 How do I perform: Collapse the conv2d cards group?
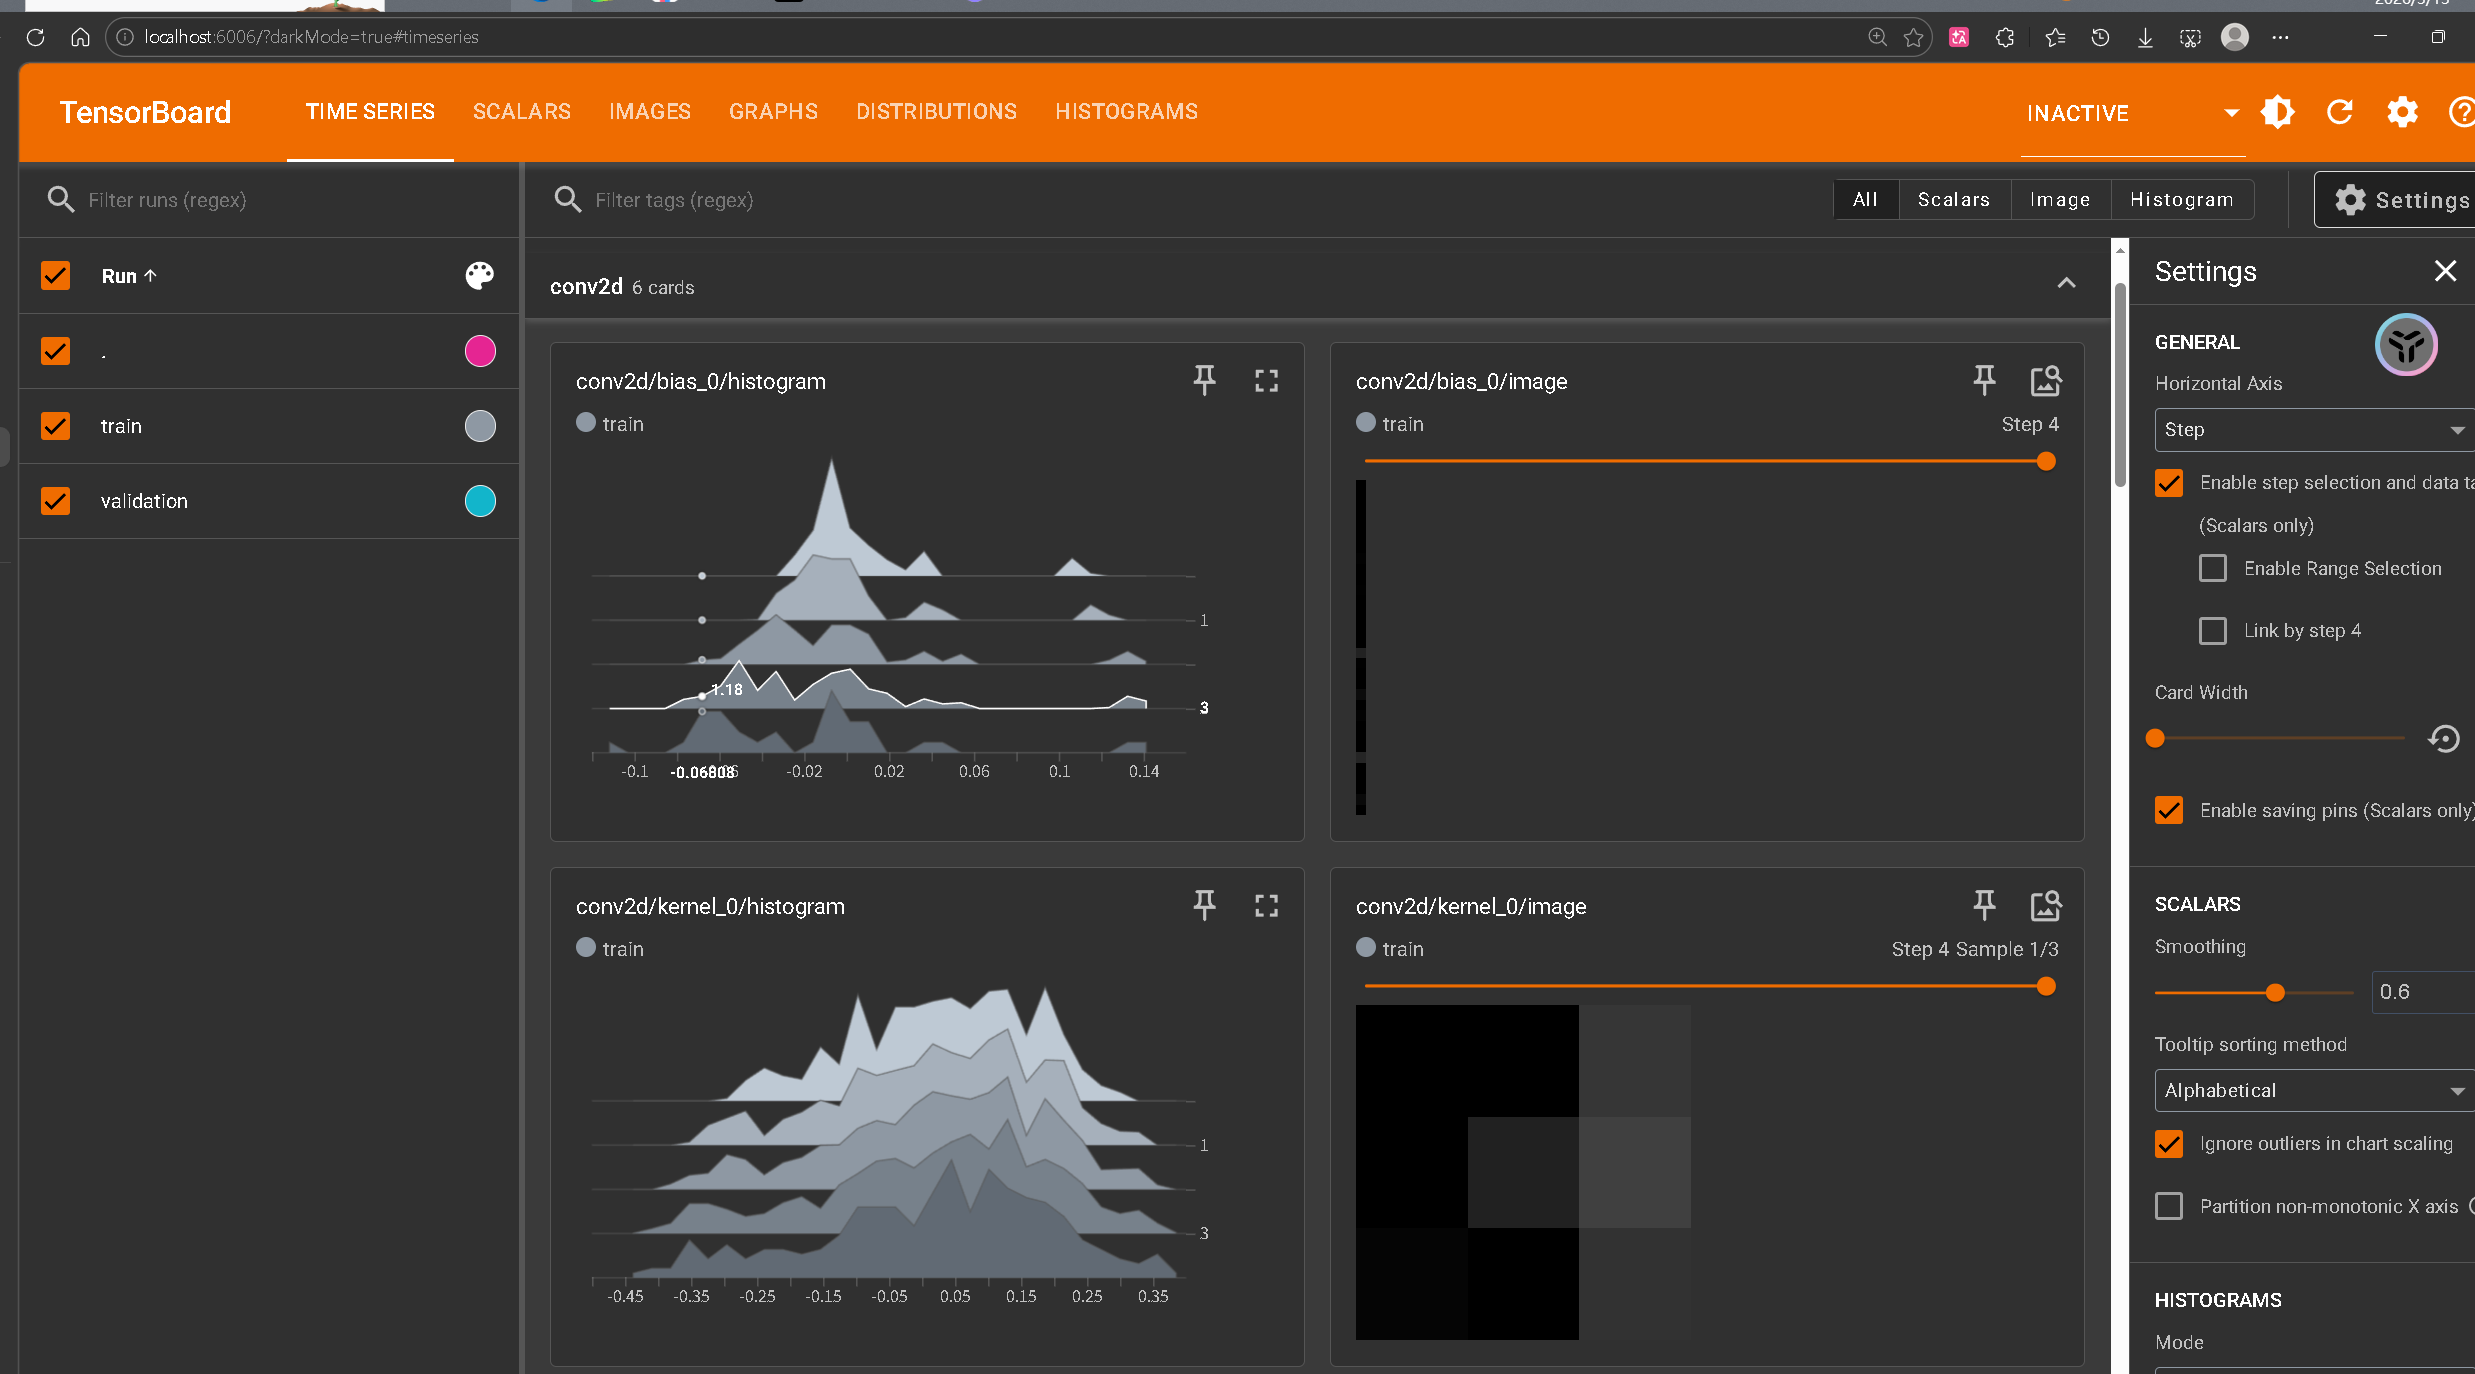2066,284
